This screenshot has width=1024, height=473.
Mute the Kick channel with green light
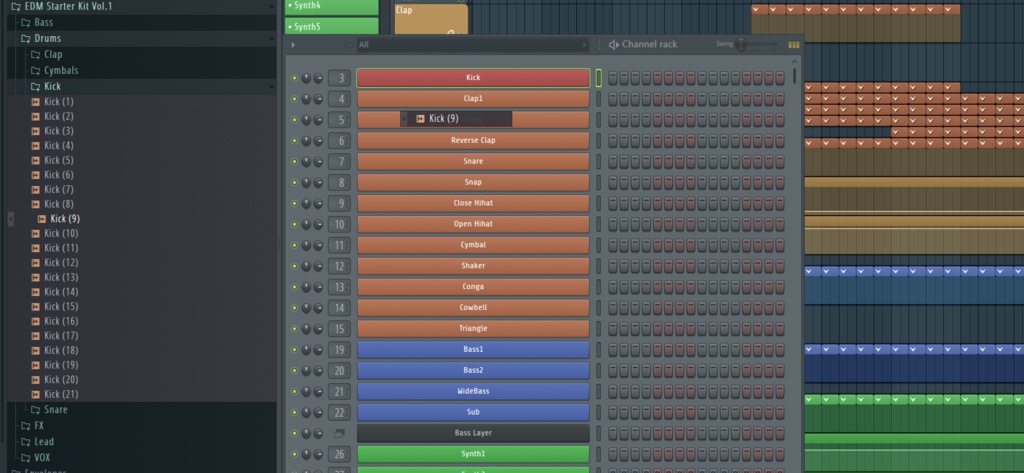coord(295,78)
